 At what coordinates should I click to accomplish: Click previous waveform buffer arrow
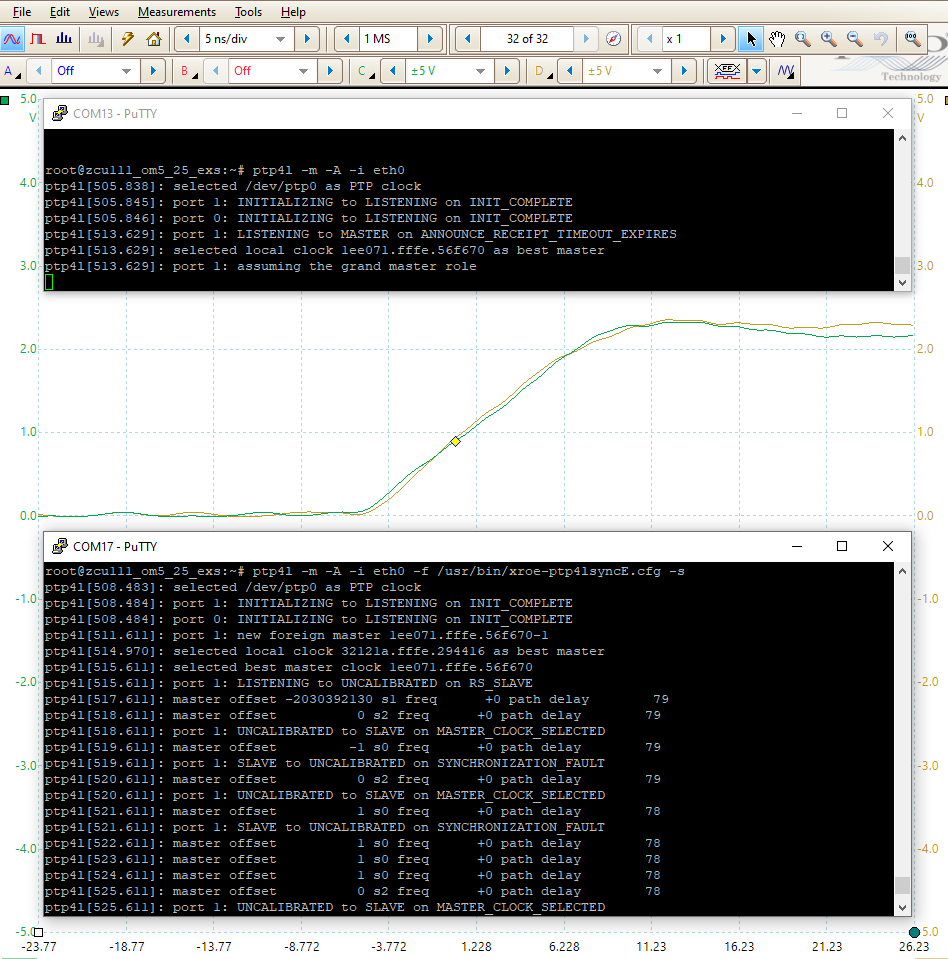click(x=468, y=39)
